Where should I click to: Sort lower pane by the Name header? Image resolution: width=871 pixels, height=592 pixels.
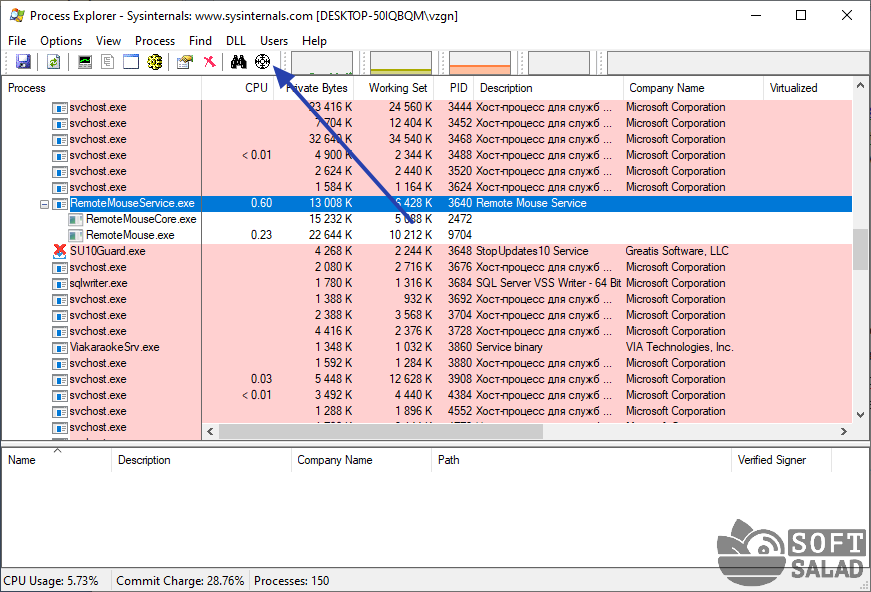57,460
